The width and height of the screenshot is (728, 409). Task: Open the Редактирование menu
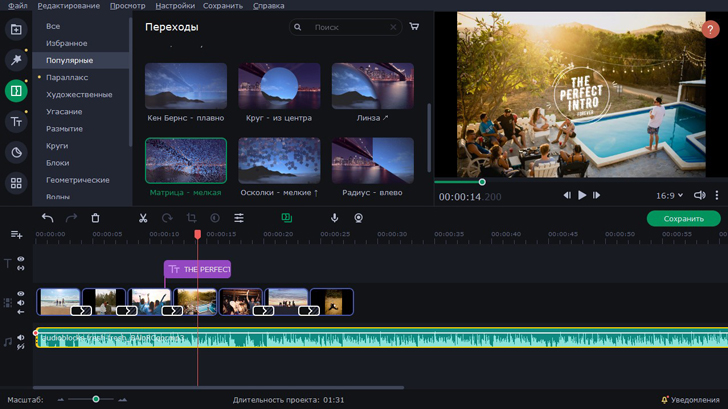[69, 6]
